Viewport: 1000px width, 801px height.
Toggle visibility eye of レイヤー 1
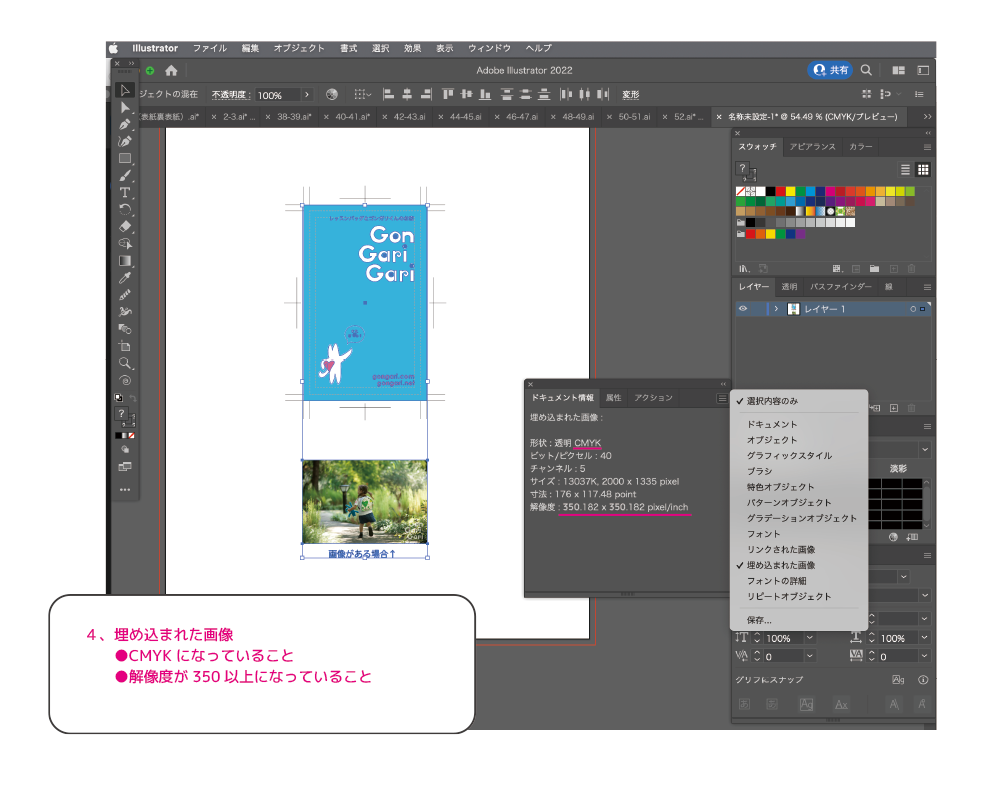pos(743,309)
